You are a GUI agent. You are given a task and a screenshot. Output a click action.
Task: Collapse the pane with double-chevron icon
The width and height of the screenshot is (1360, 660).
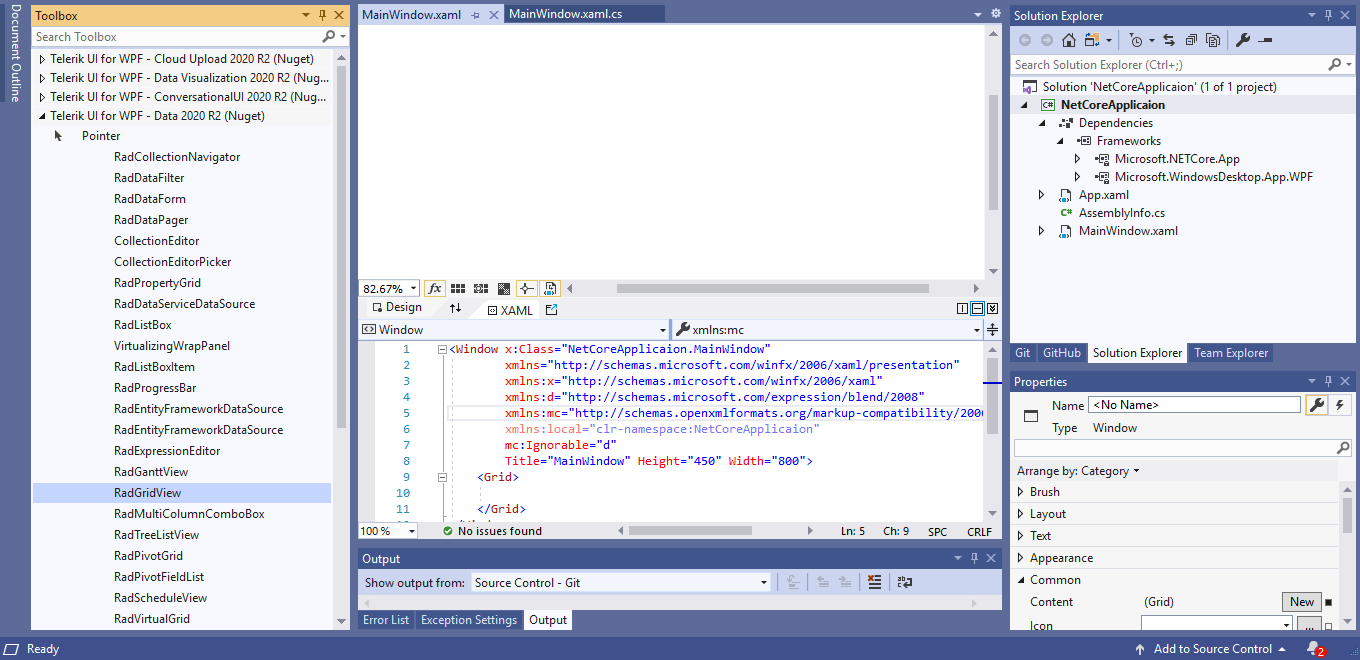tap(993, 309)
